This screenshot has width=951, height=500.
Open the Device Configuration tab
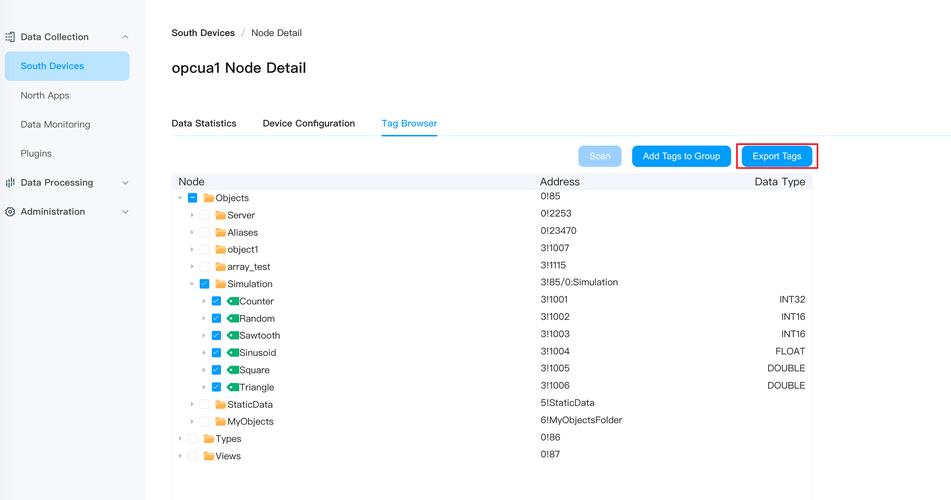(308, 124)
